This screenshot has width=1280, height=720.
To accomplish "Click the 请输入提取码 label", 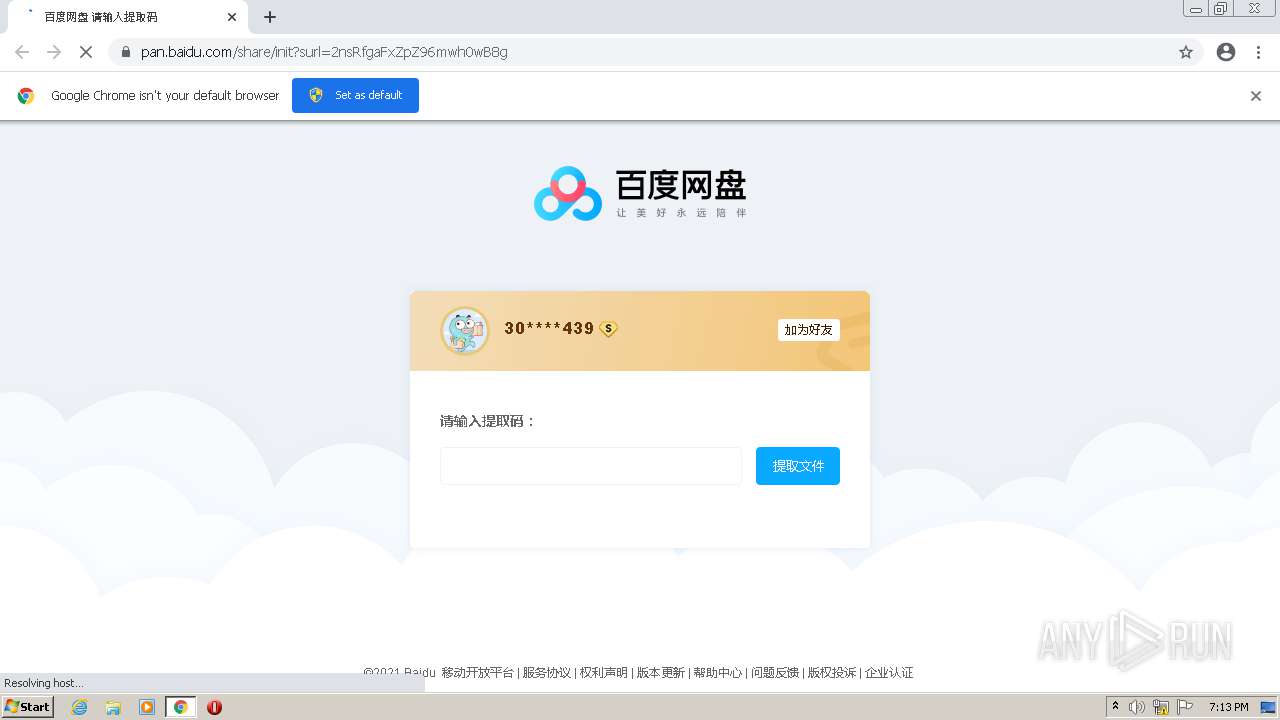I will (488, 421).
